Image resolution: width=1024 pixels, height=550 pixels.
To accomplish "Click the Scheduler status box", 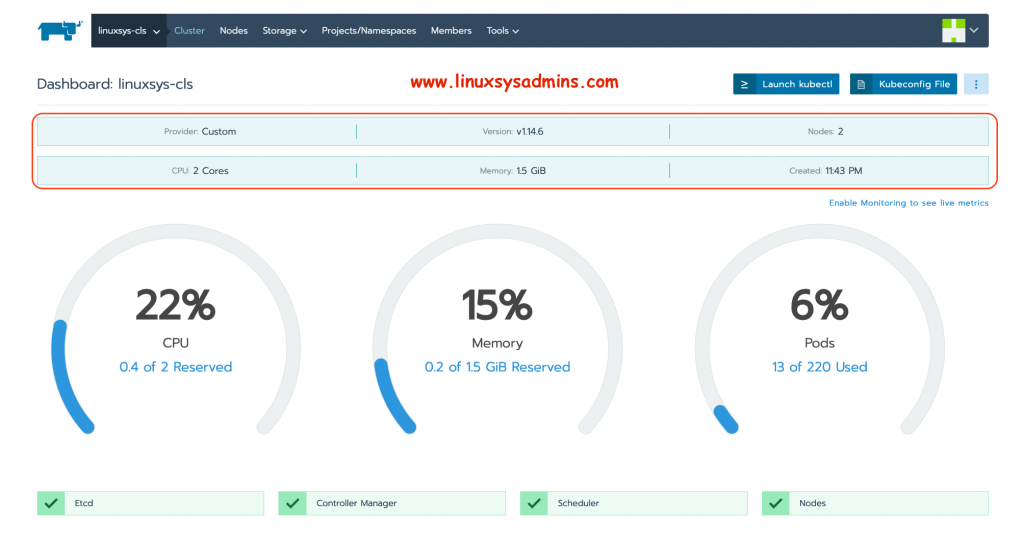I will coord(633,503).
